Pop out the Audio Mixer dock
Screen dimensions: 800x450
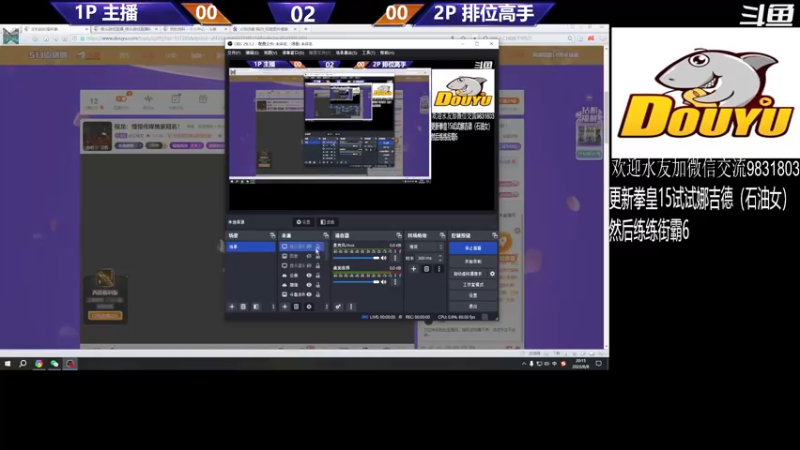tap(398, 235)
